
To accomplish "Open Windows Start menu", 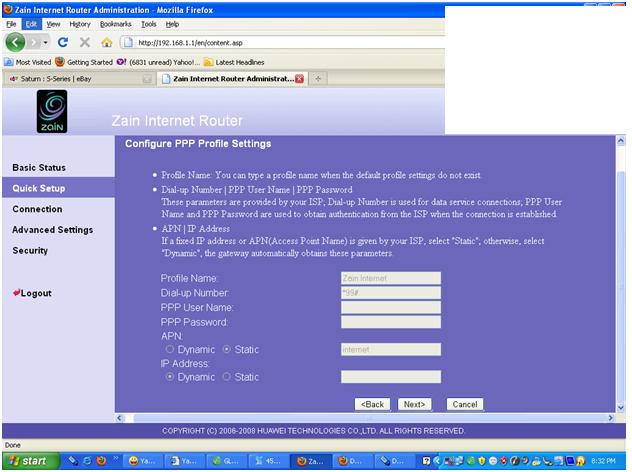I will 28,461.
